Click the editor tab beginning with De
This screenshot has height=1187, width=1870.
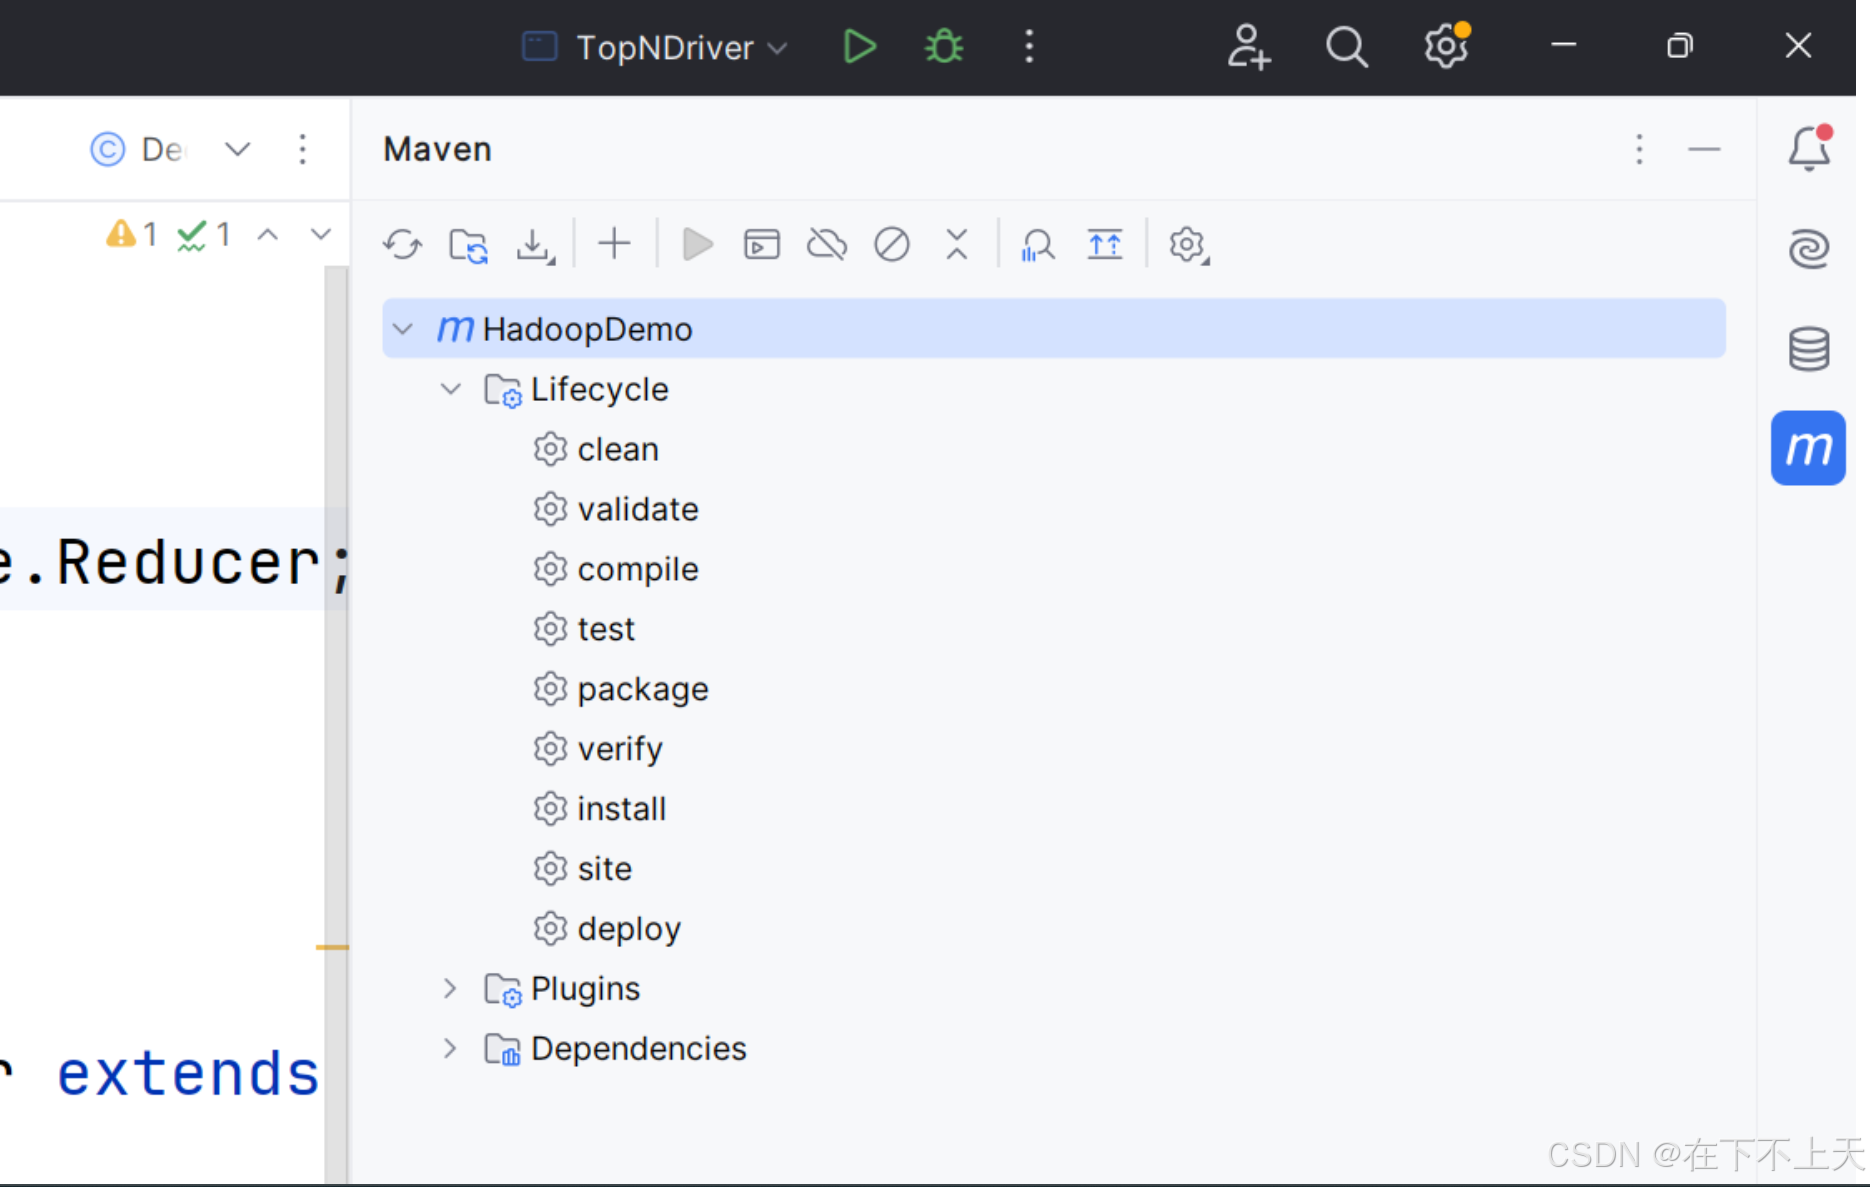tap(137, 150)
